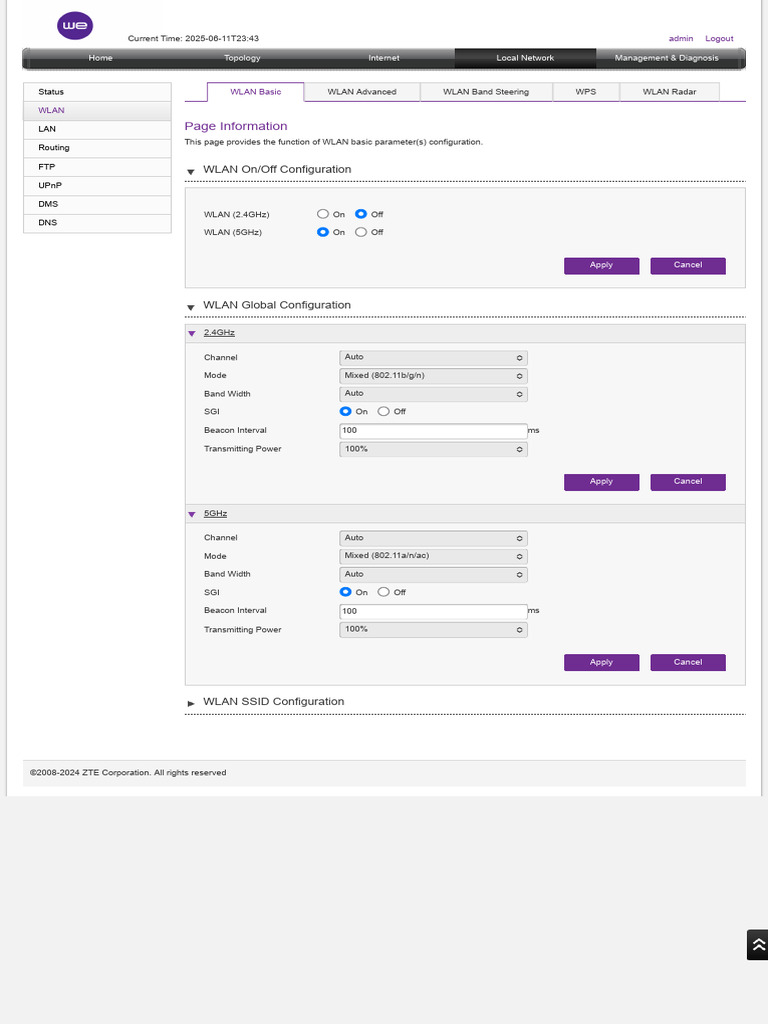Screen dimensions: 768x1024
Task: Apply the WLAN On/Off configuration
Action: tap(601, 265)
